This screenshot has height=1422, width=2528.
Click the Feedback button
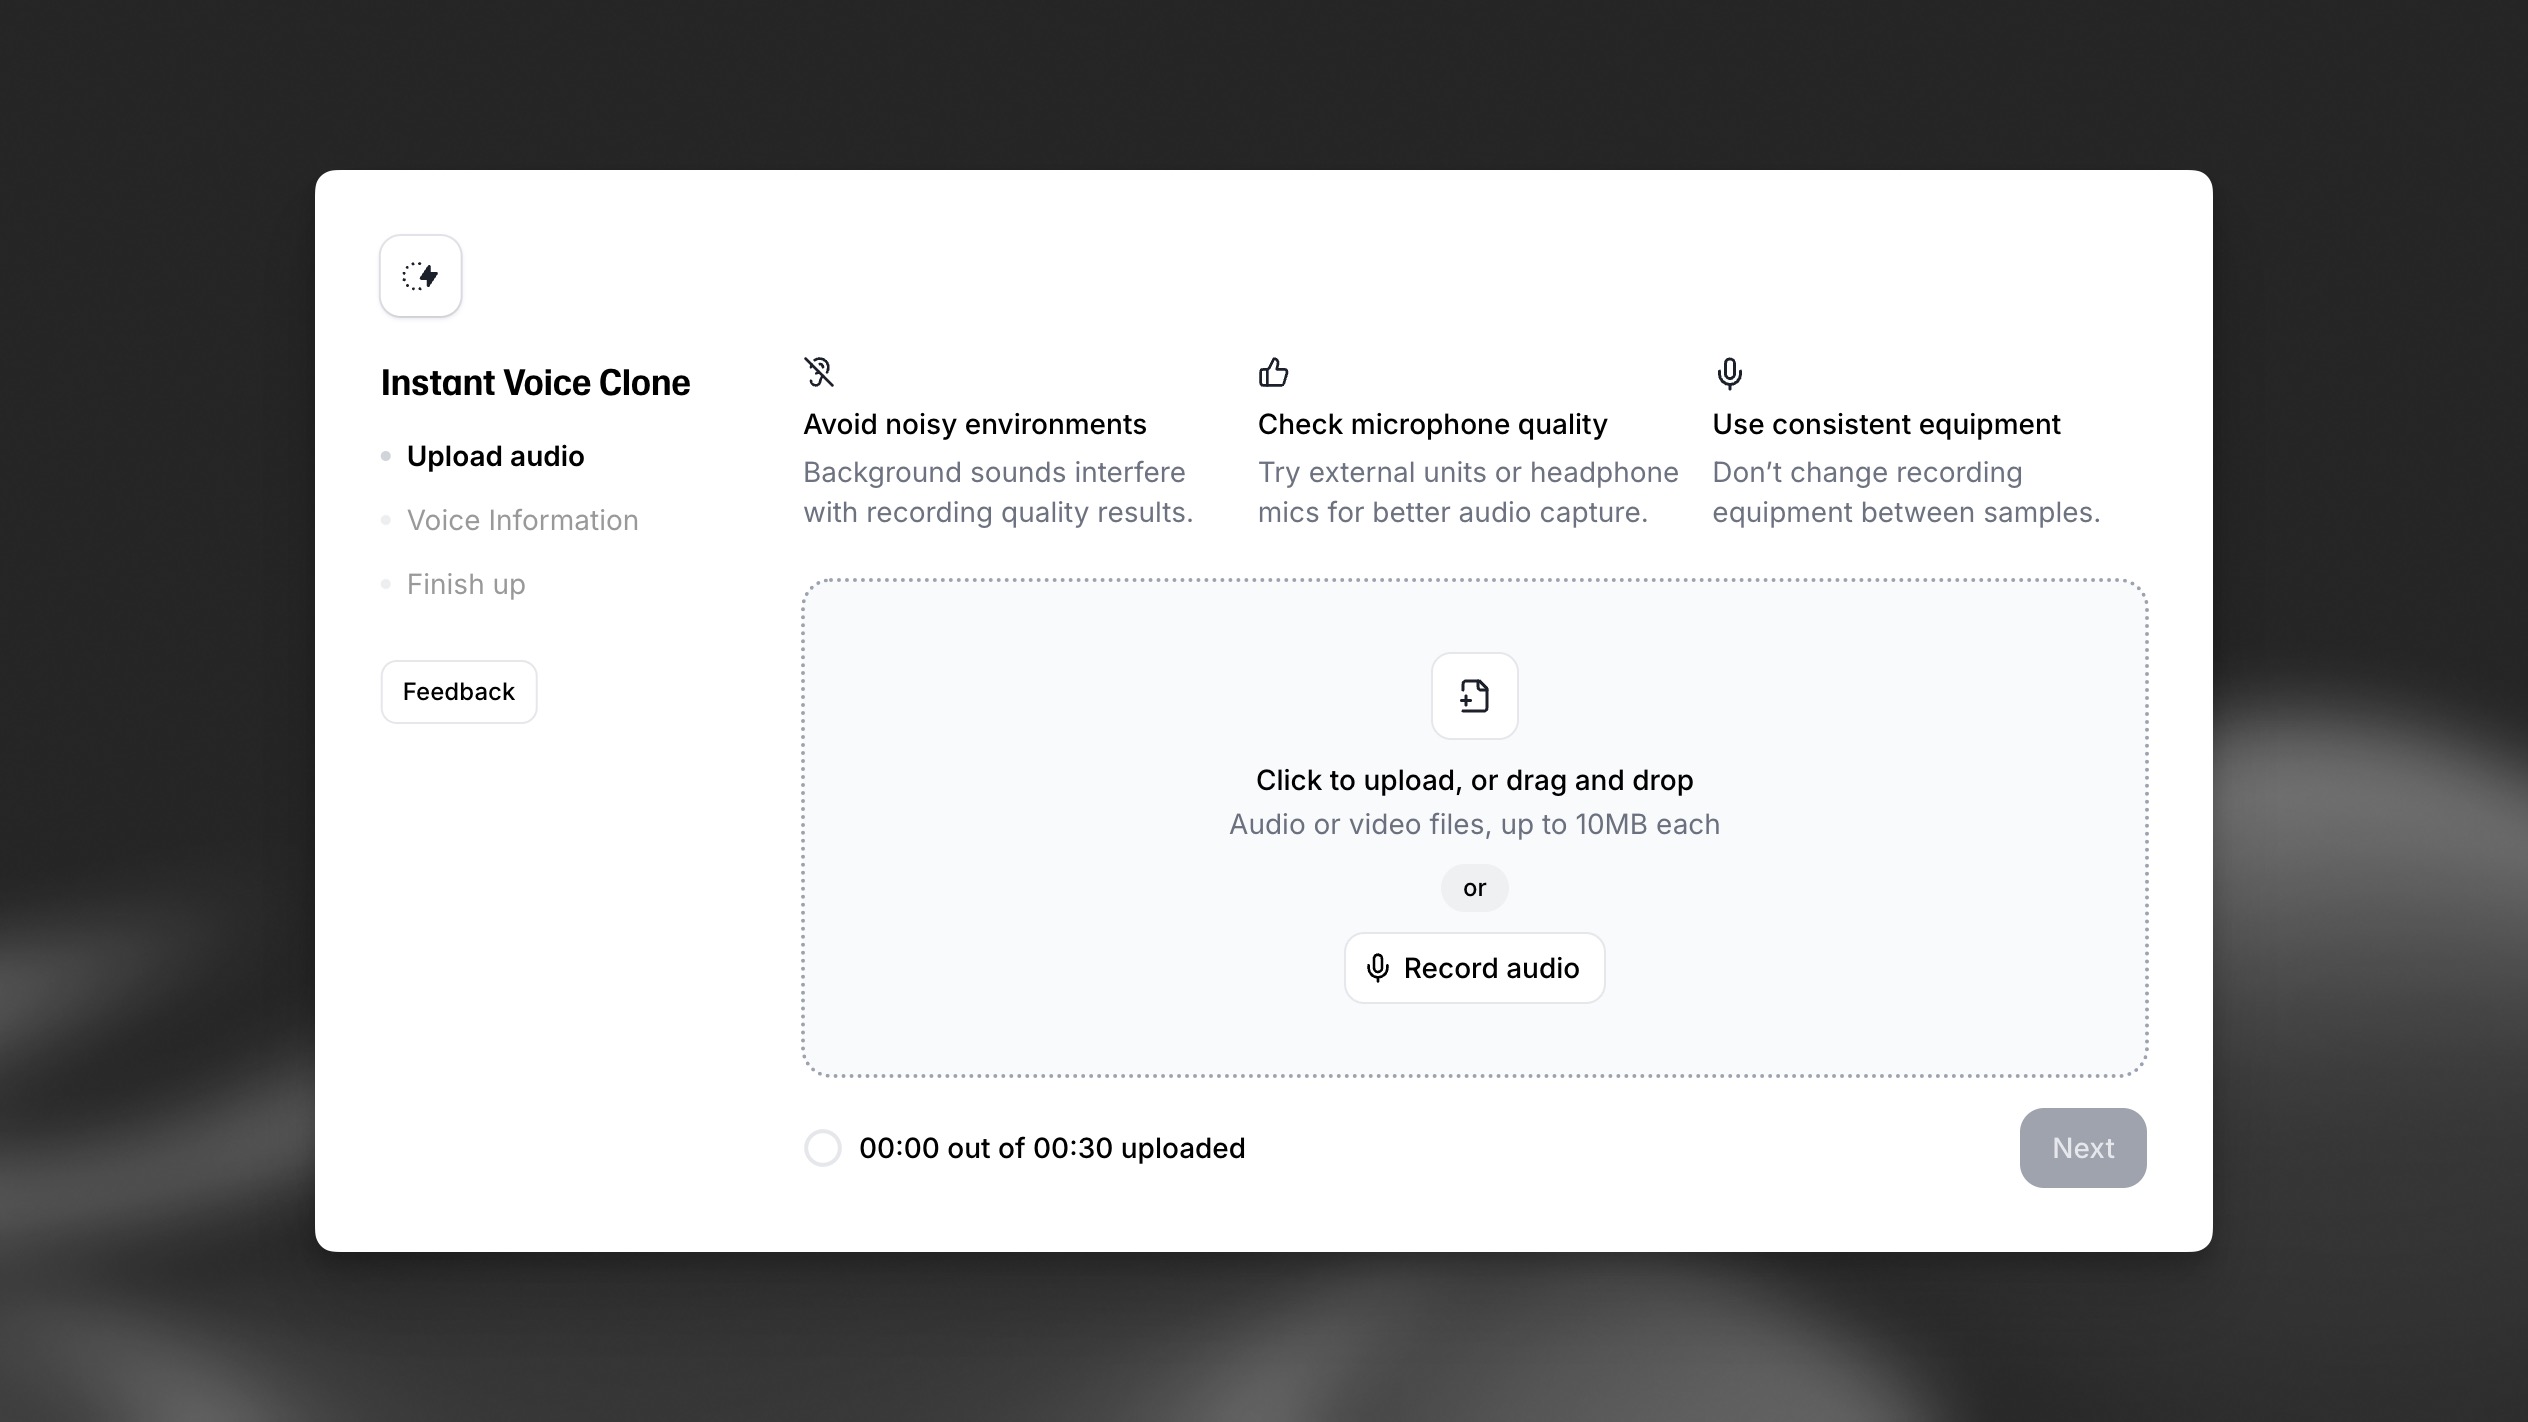point(458,691)
